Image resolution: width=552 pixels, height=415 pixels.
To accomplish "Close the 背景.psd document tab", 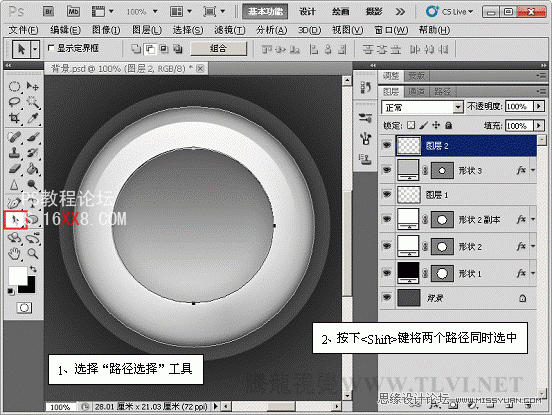I will tap(200, 68).
